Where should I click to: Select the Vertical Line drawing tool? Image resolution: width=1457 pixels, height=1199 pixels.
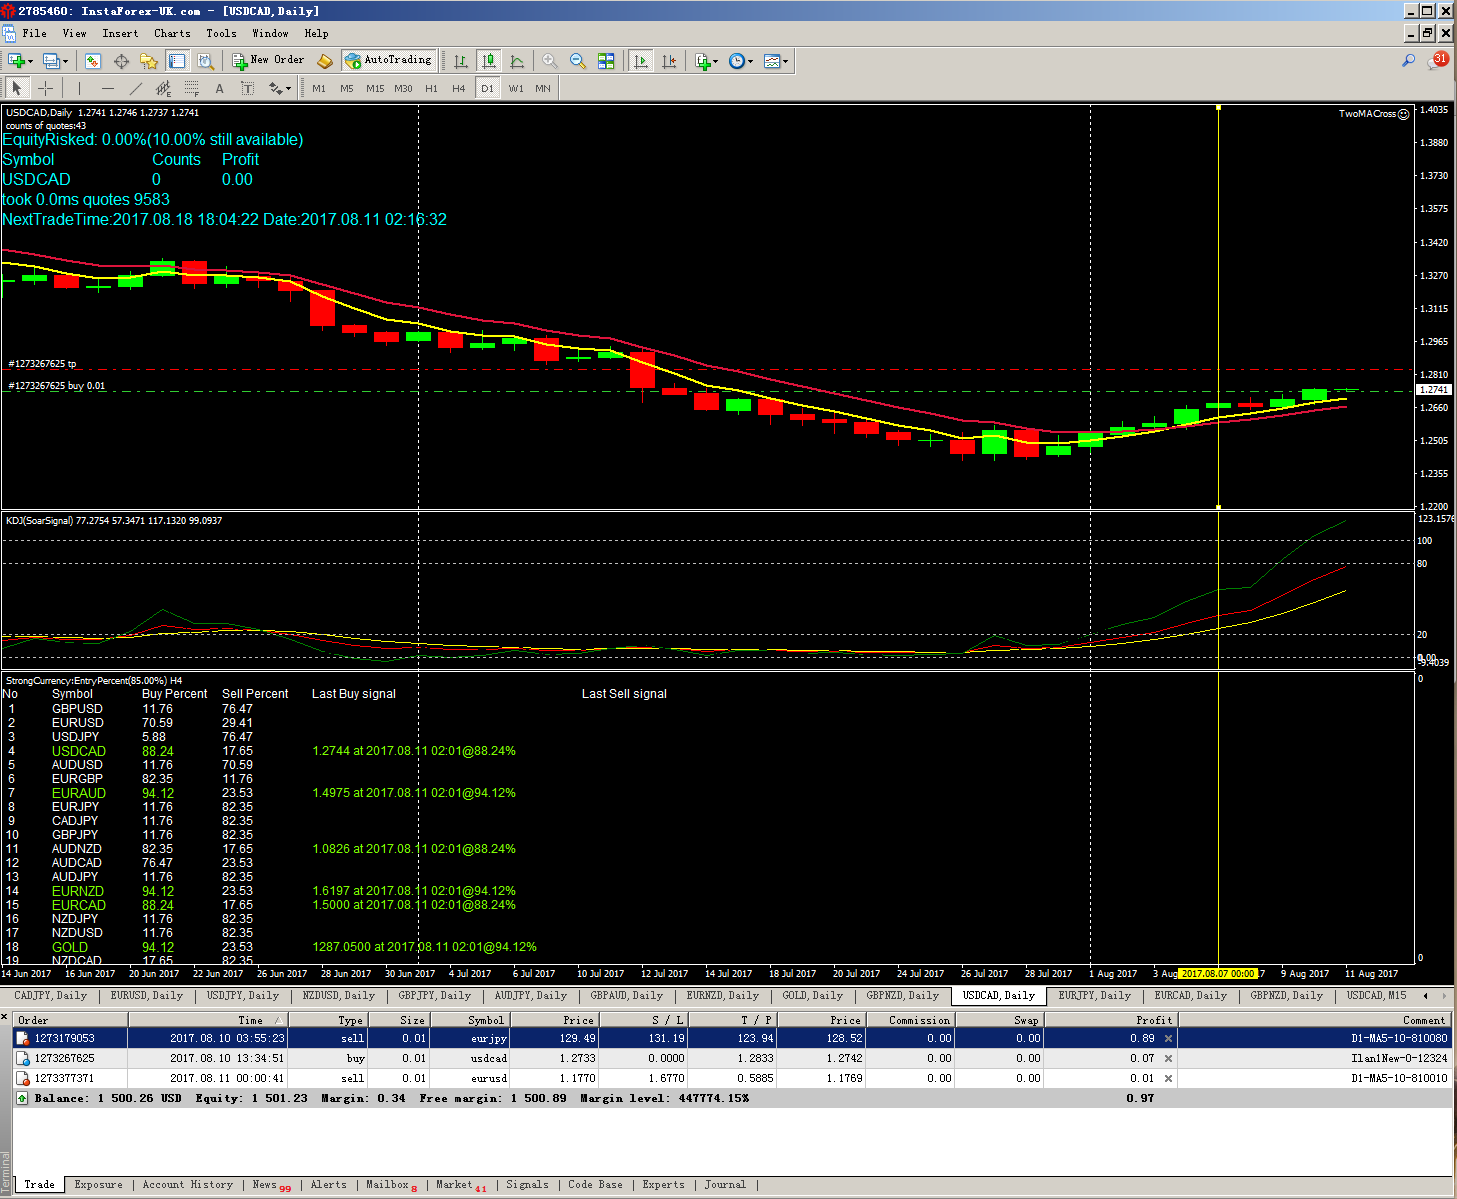coord(79,88)
